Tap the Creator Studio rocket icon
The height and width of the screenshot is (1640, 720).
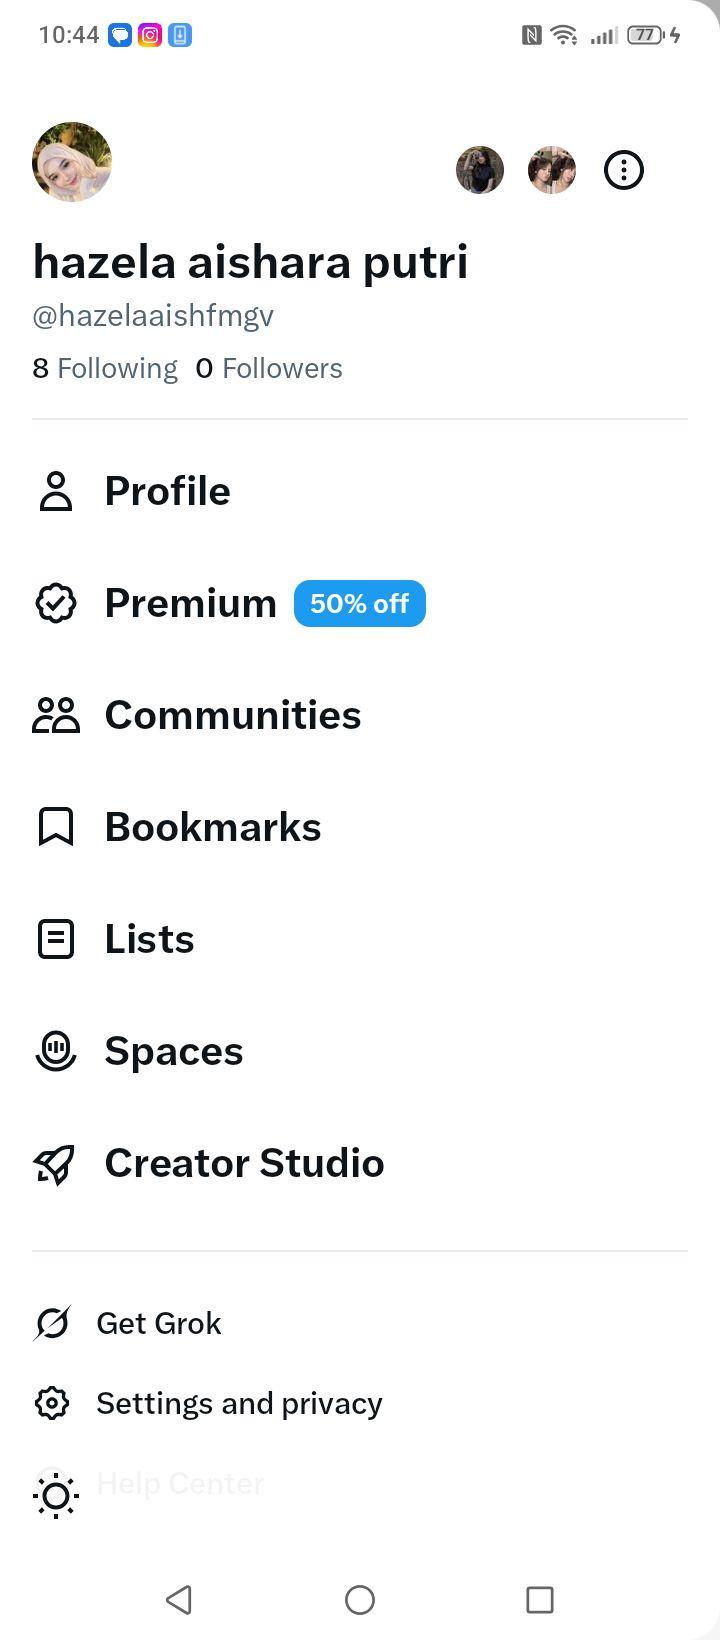coord(56,1163)
